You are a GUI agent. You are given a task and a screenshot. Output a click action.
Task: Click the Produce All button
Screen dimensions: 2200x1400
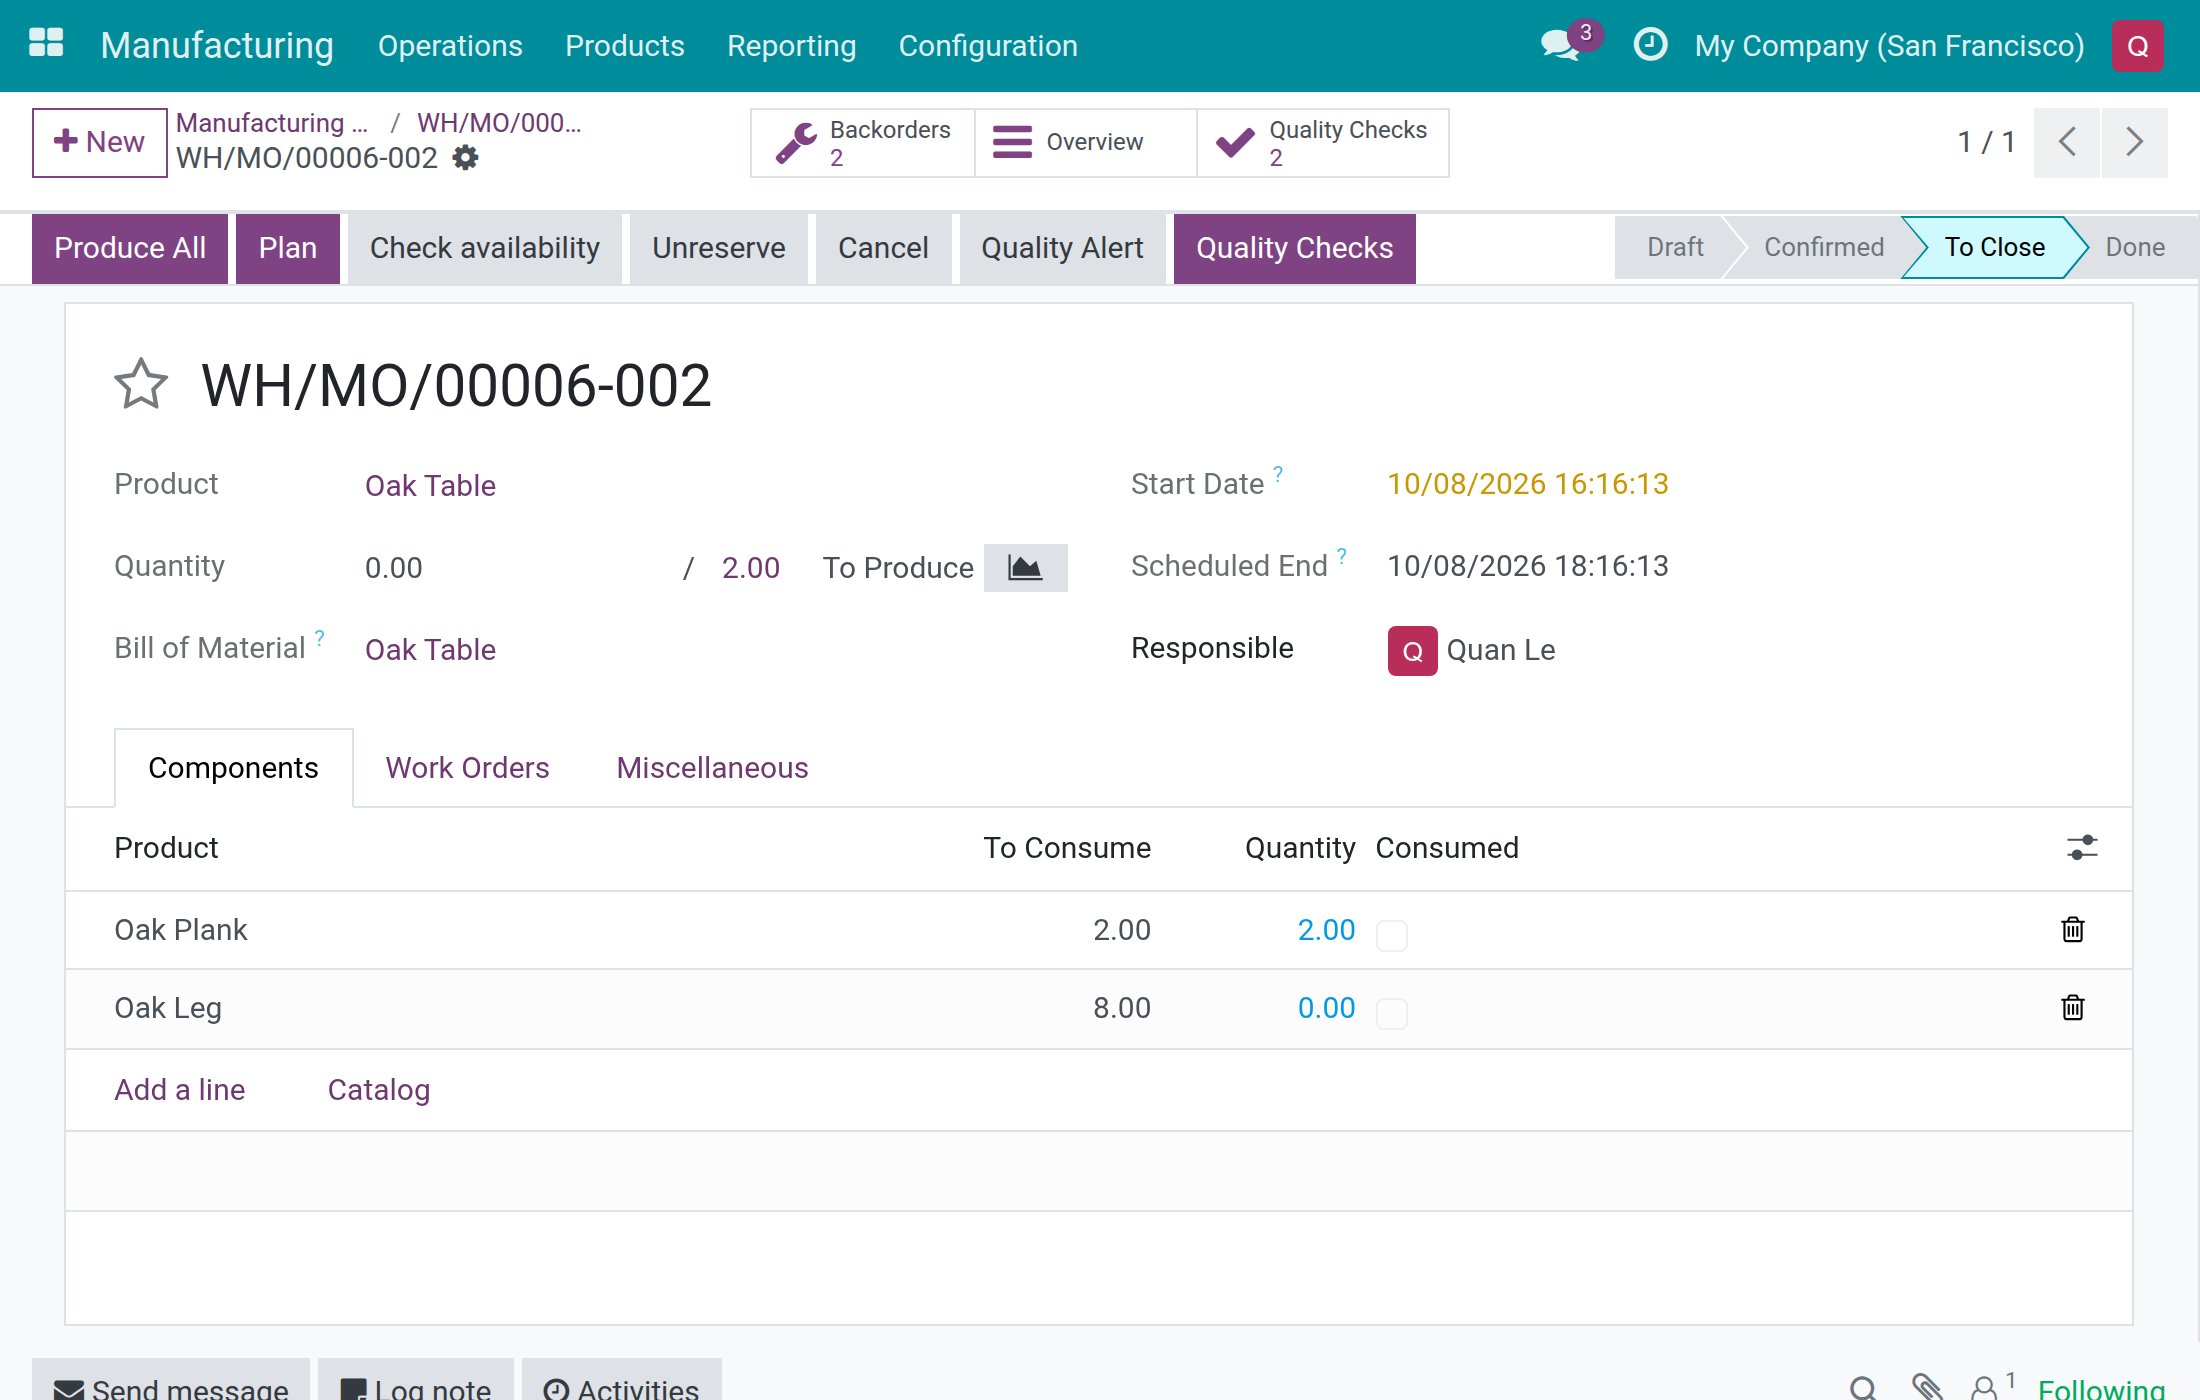click(130, 248)
